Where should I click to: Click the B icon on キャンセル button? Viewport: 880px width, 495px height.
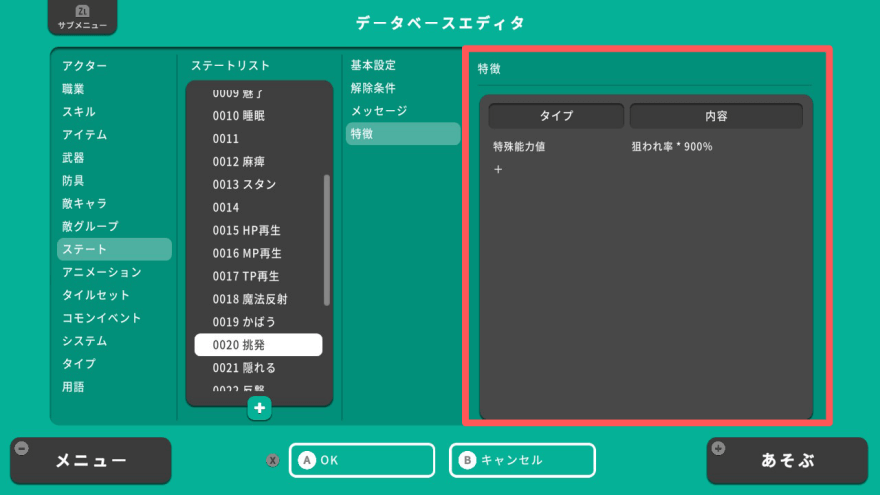click(x=467, y=460)
